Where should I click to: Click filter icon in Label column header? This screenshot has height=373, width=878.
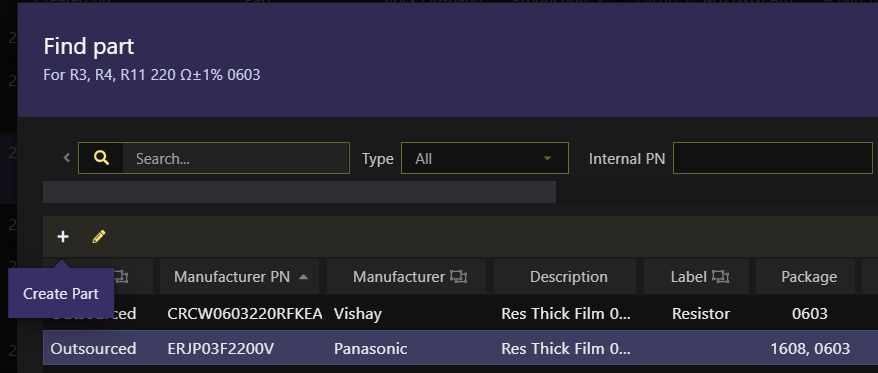point(720,277)
